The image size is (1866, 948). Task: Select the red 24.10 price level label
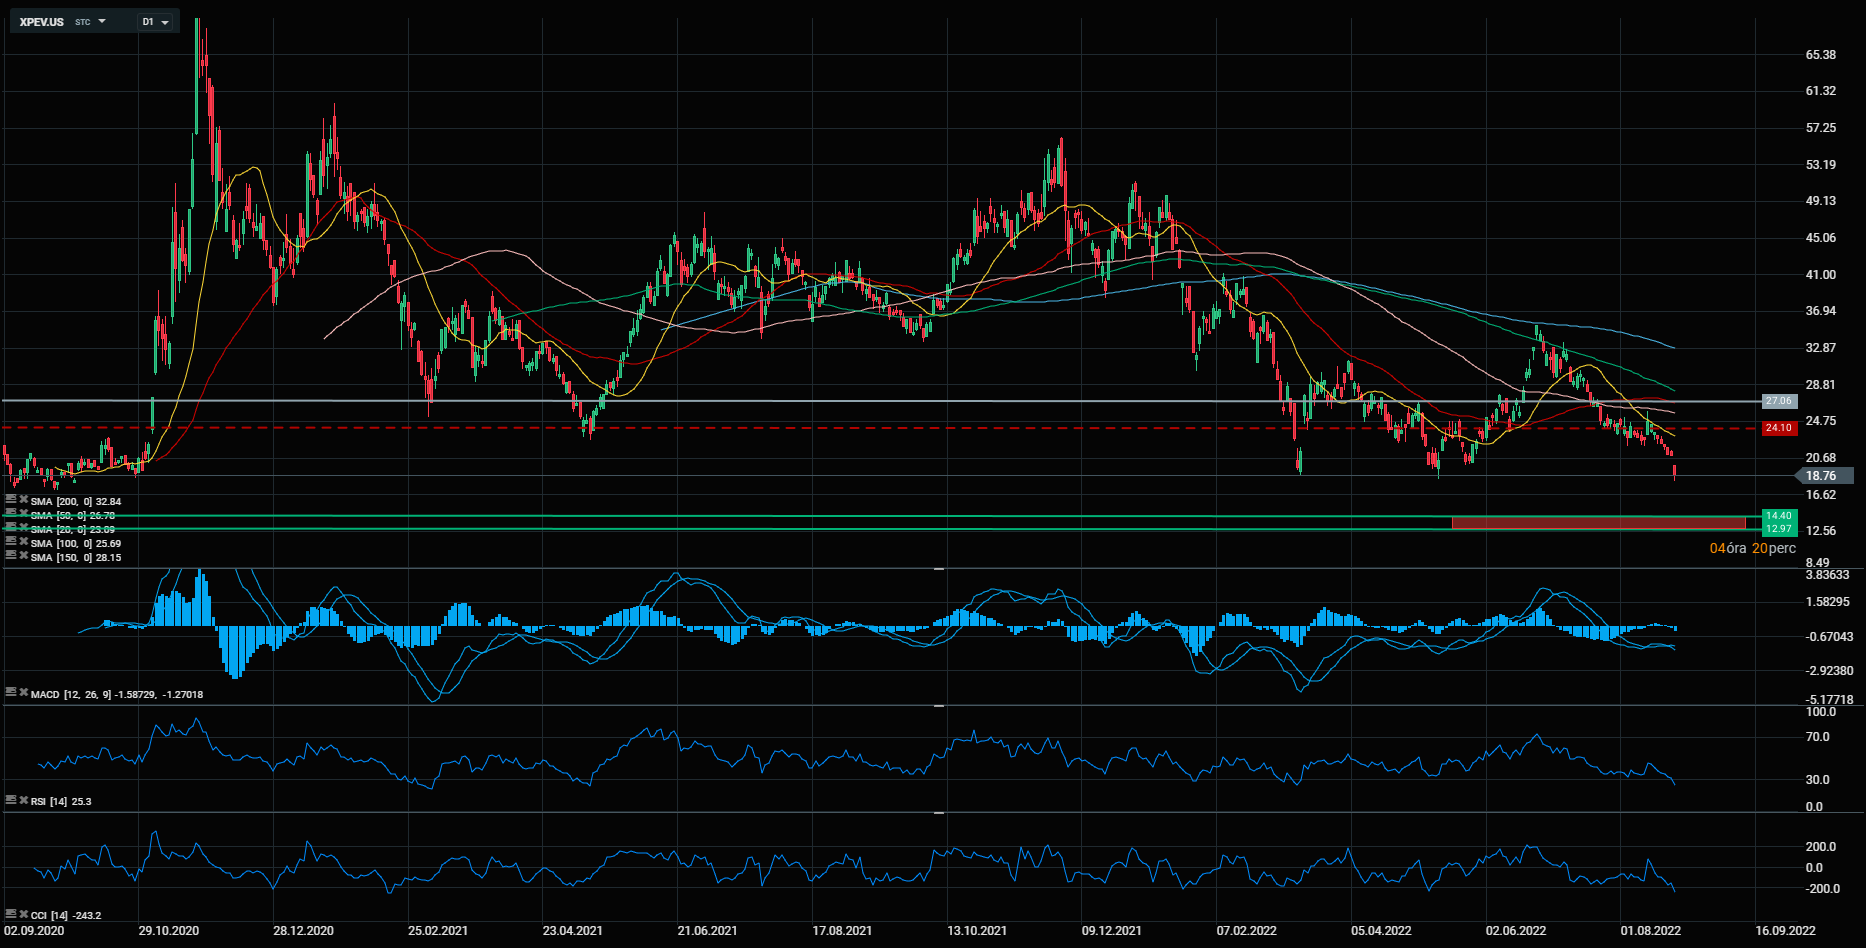(1778, 428)
